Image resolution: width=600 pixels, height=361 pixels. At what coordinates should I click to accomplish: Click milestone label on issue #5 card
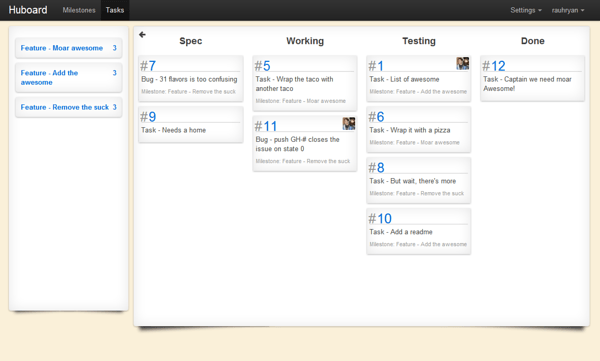tap(300, 101)
